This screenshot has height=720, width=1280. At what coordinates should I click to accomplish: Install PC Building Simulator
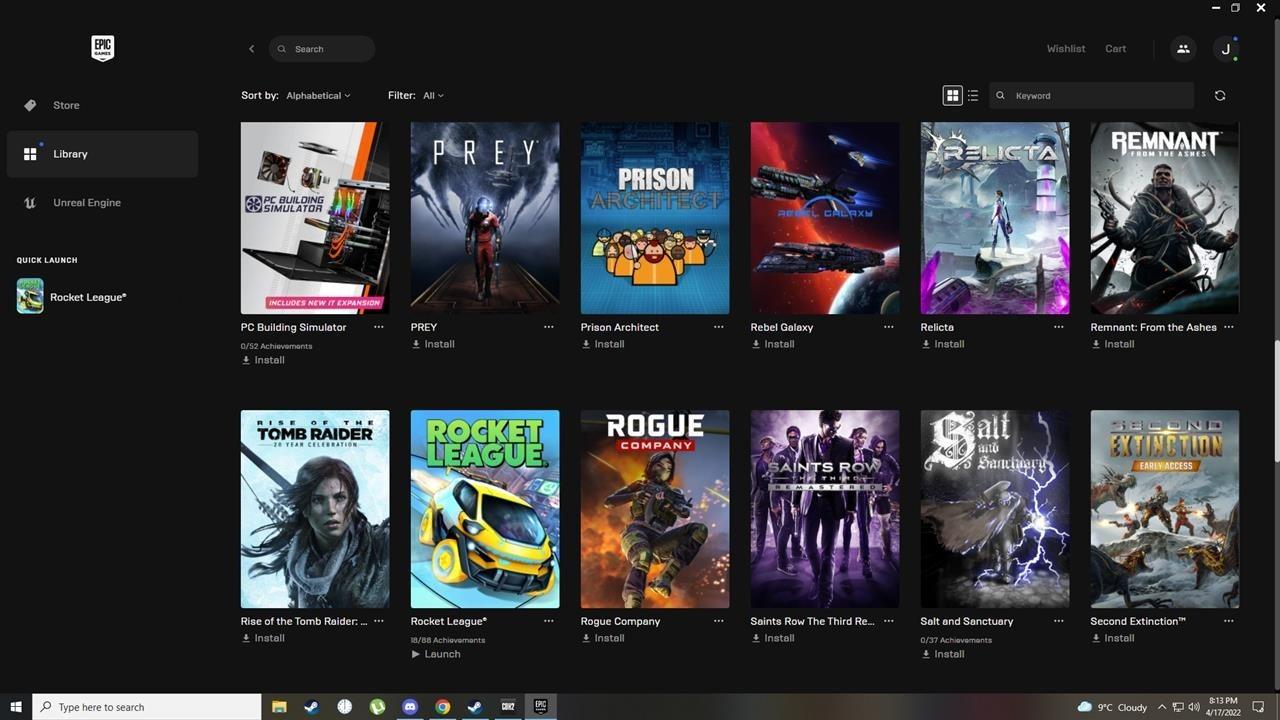pos(263,360)
